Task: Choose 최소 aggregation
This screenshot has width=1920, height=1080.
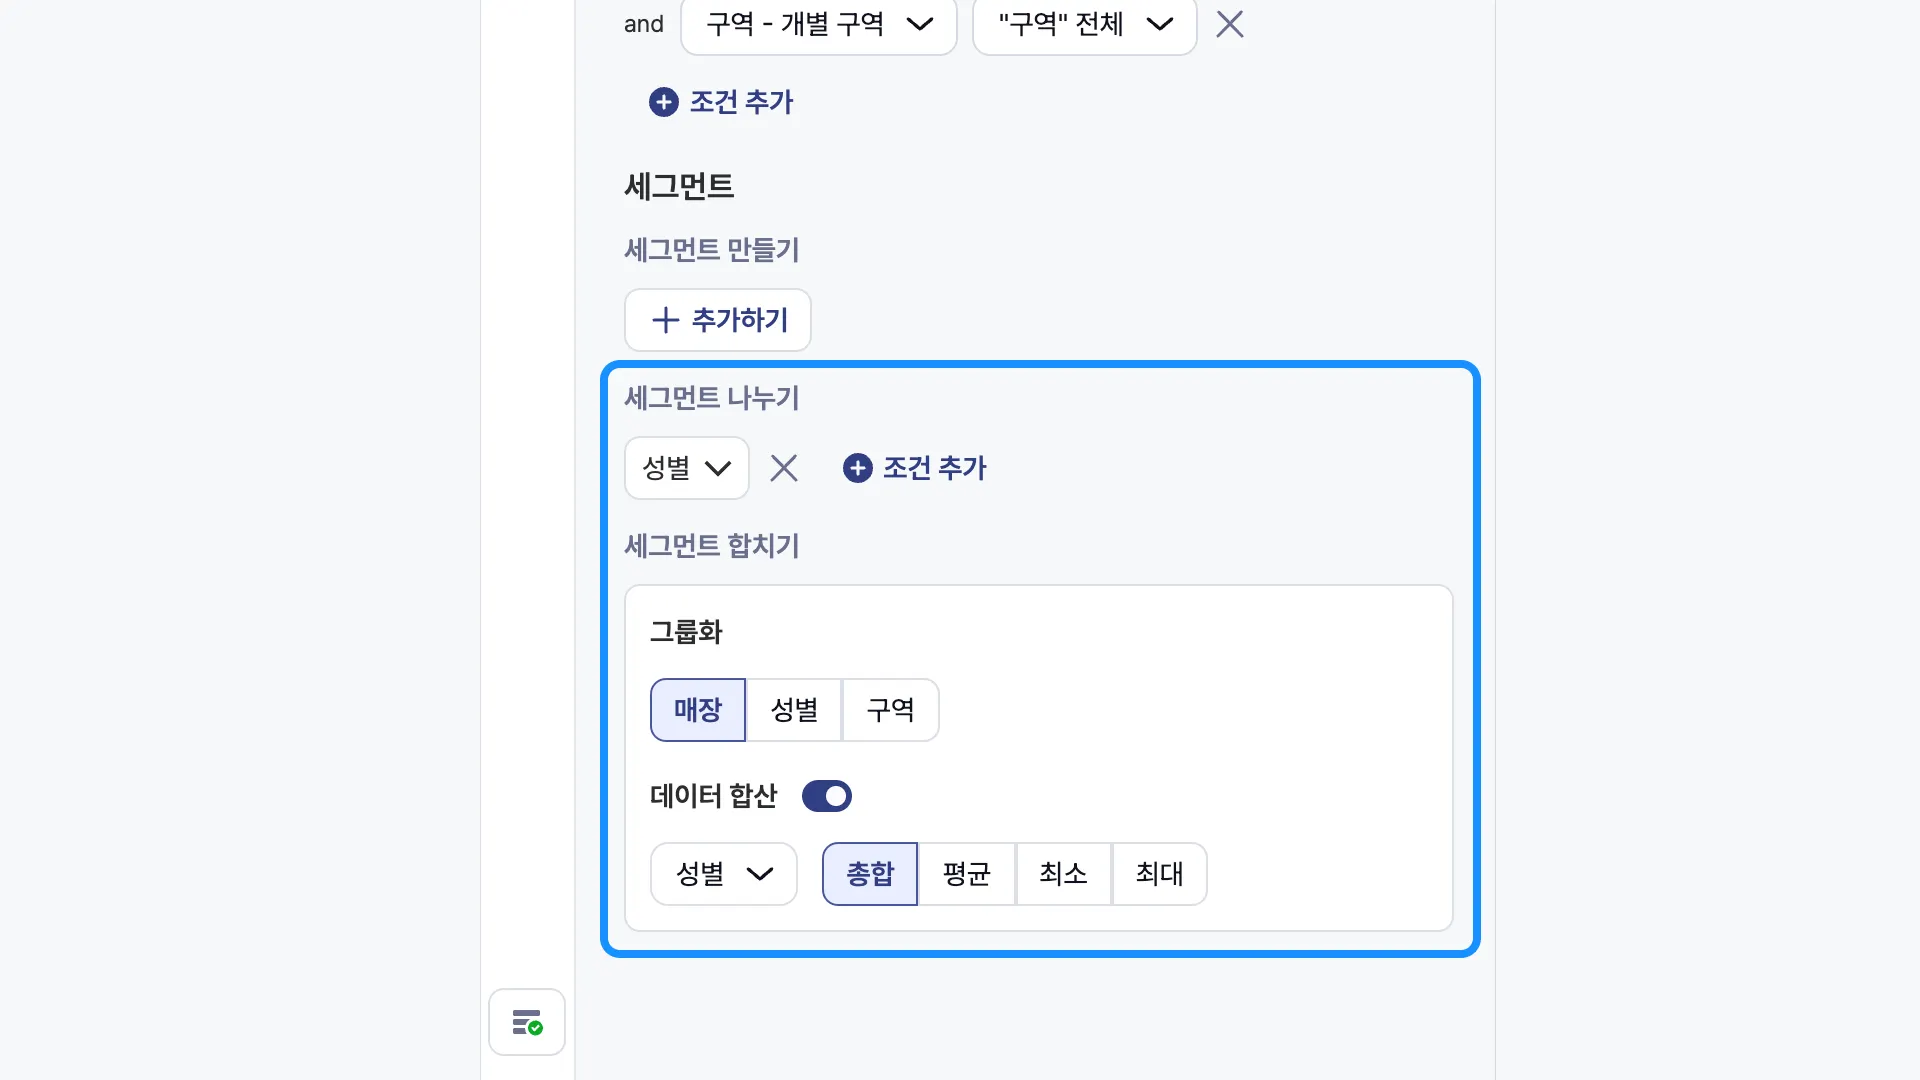Action: click(1063, 874)
